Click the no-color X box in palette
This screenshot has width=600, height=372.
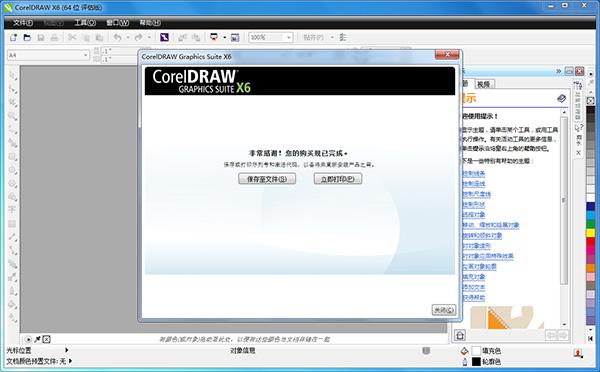coord(591,101)
